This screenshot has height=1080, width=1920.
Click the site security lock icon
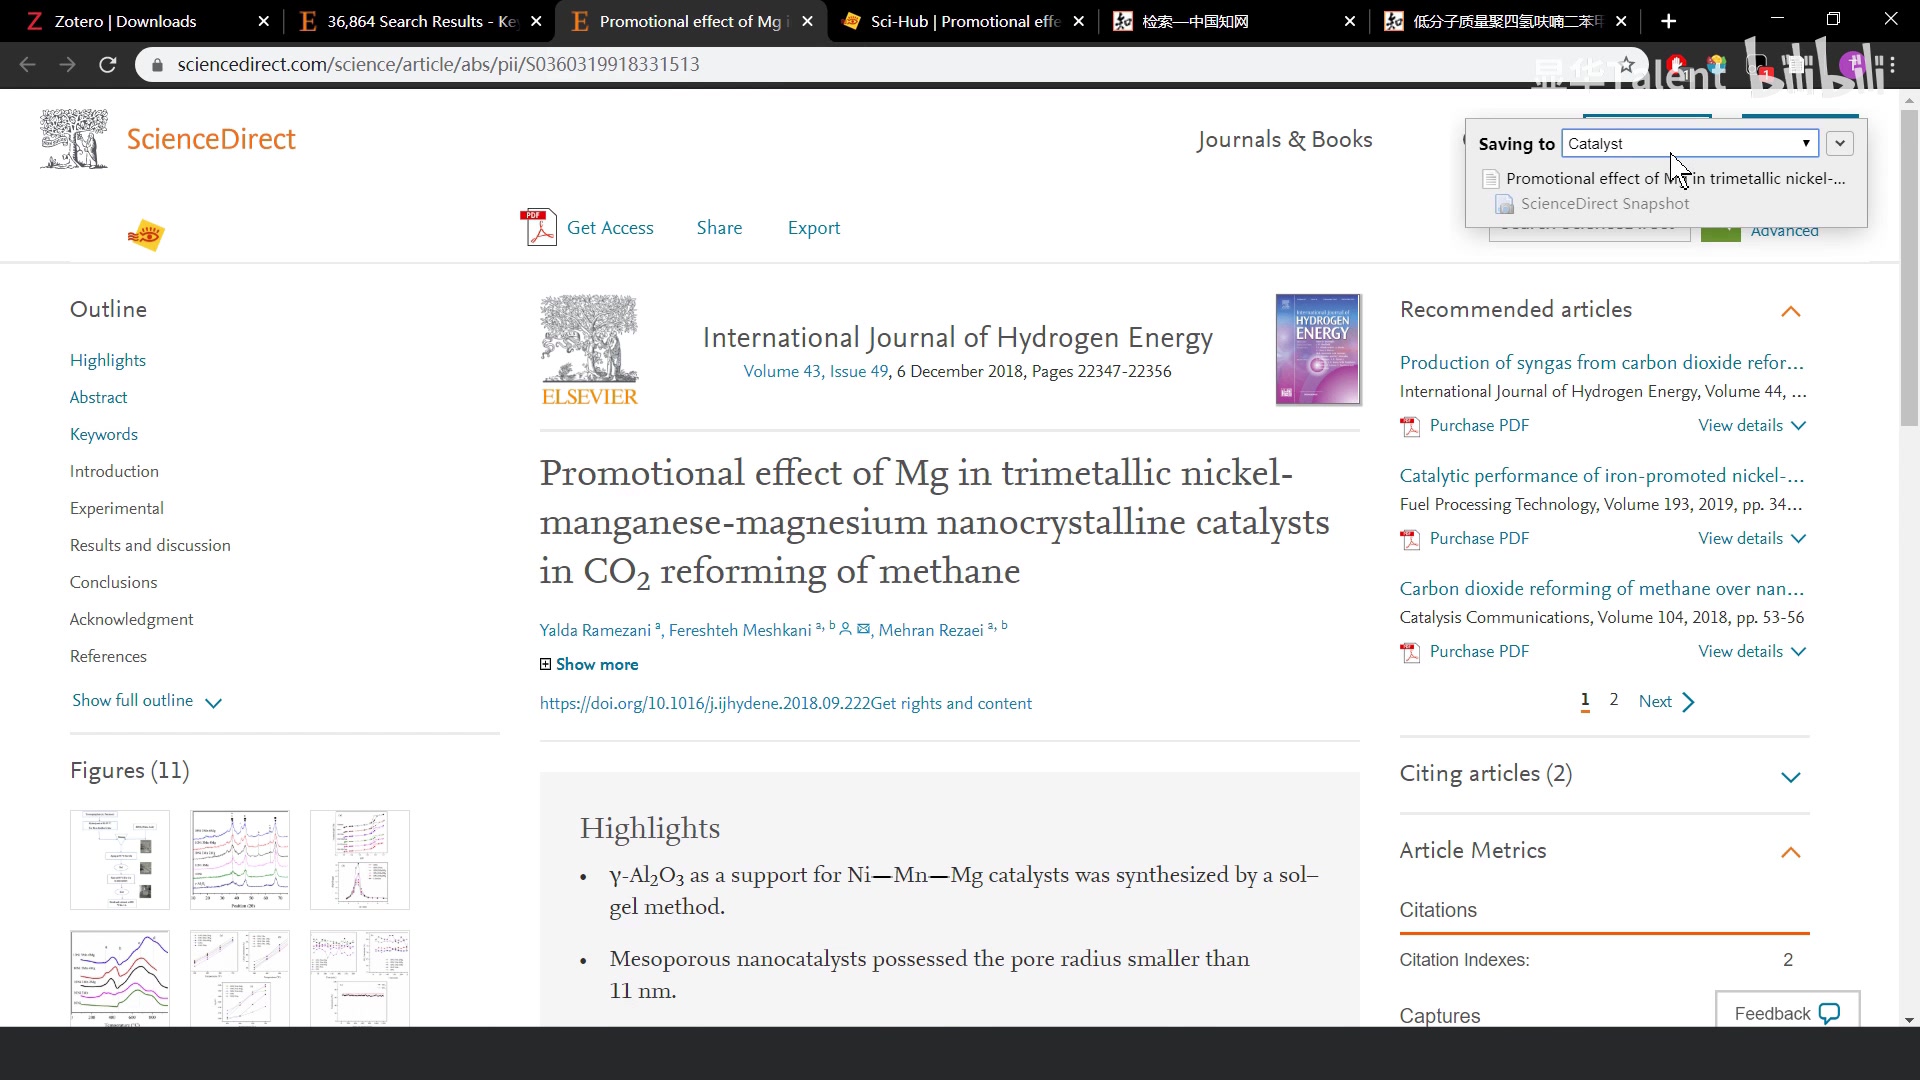(157, 65)
